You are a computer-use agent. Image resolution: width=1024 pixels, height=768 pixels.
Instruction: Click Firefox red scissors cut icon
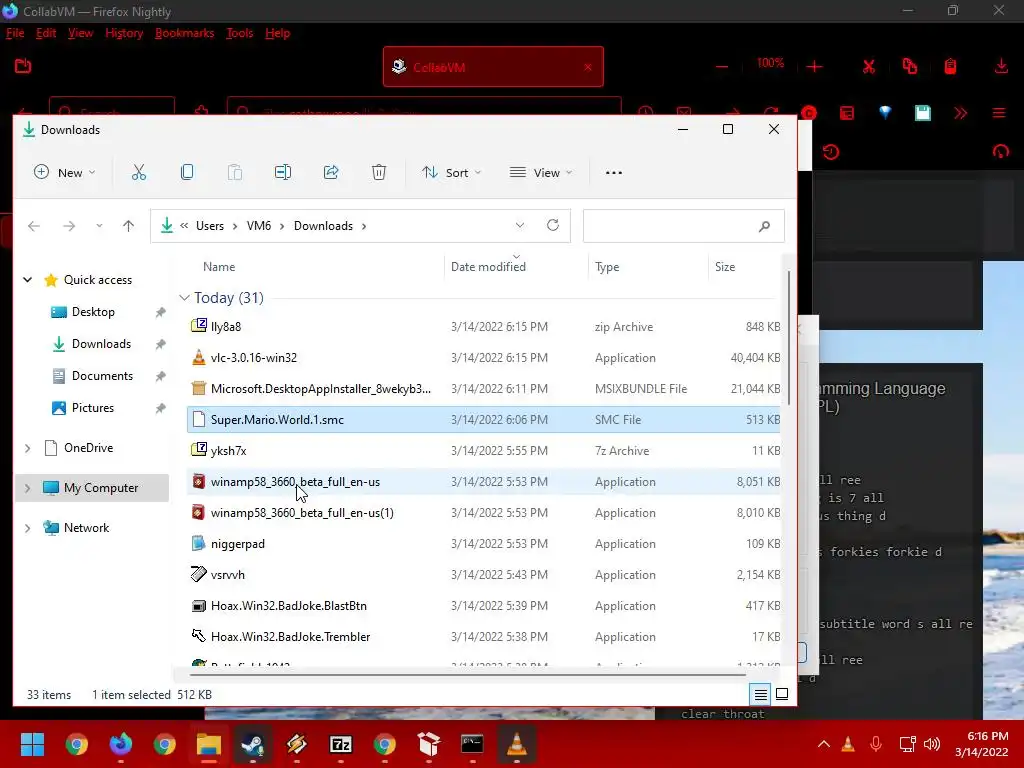(x=869, y=67)
